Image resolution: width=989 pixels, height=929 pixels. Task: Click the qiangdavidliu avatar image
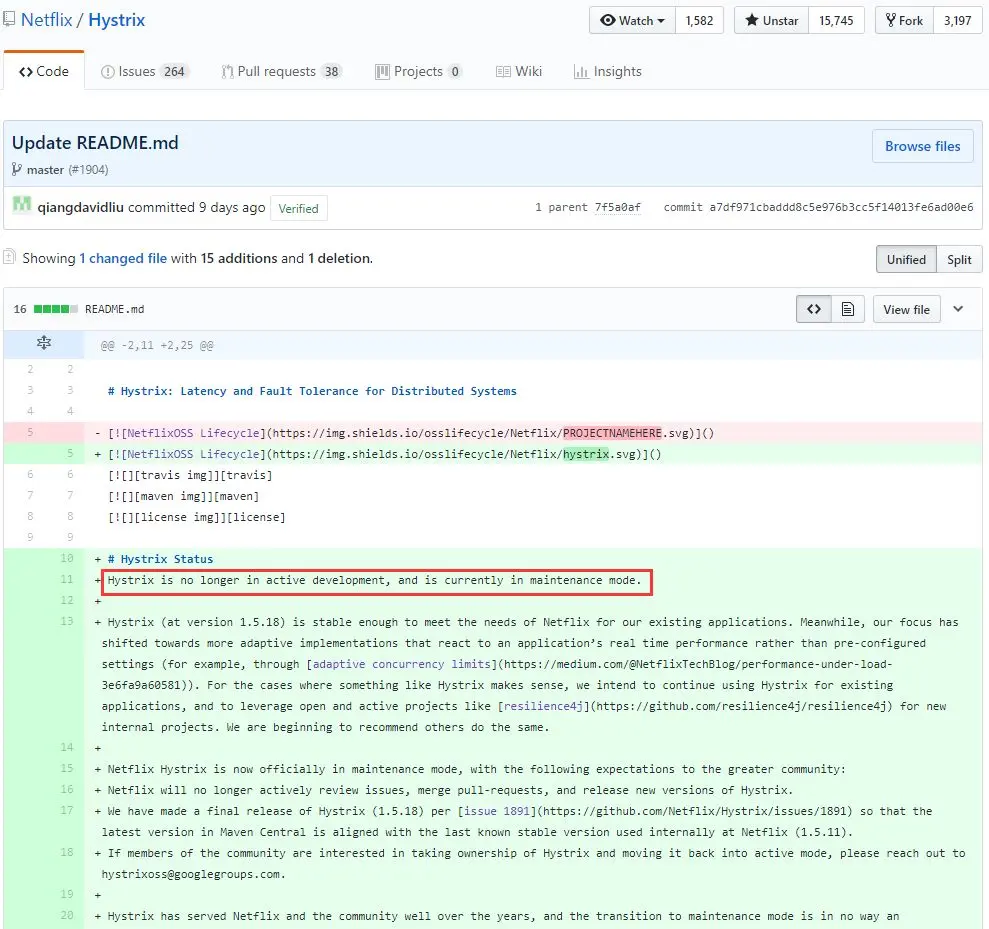point(22,205)
